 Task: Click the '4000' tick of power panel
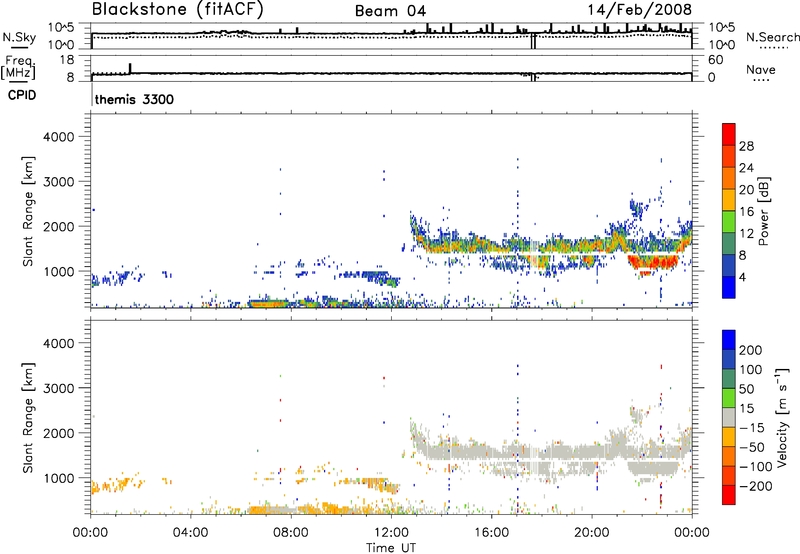[x=58, y=137]
